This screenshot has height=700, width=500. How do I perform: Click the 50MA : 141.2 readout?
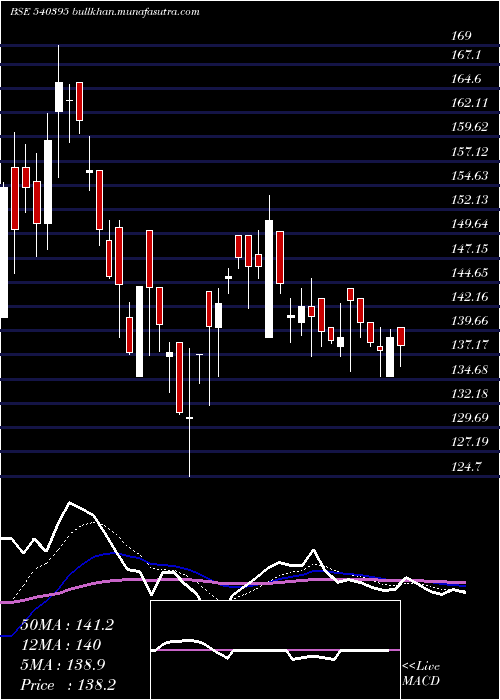(67, 625)
